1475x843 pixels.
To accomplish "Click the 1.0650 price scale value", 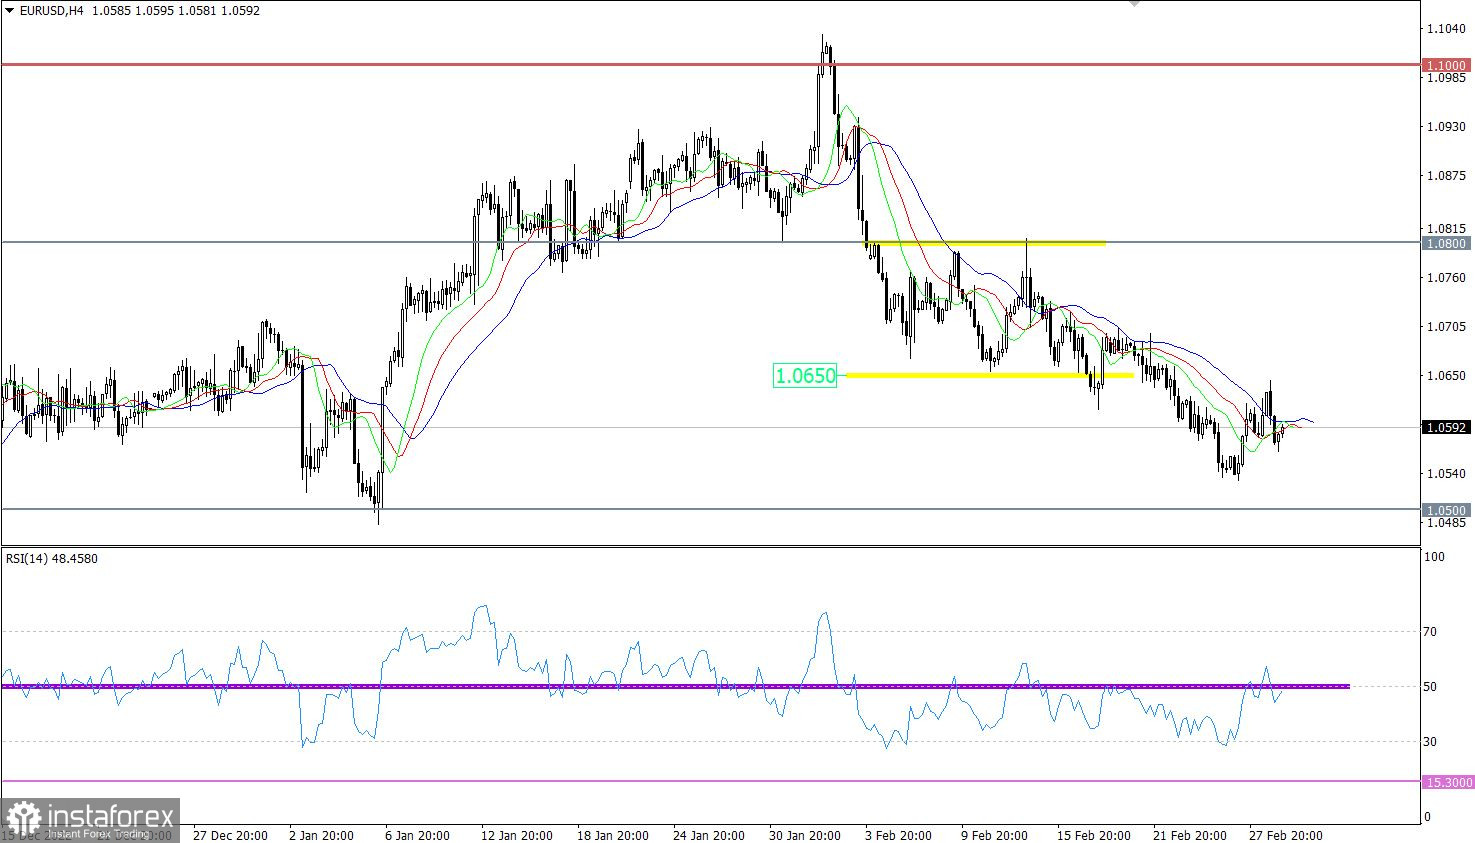I will pos(1447,376).
